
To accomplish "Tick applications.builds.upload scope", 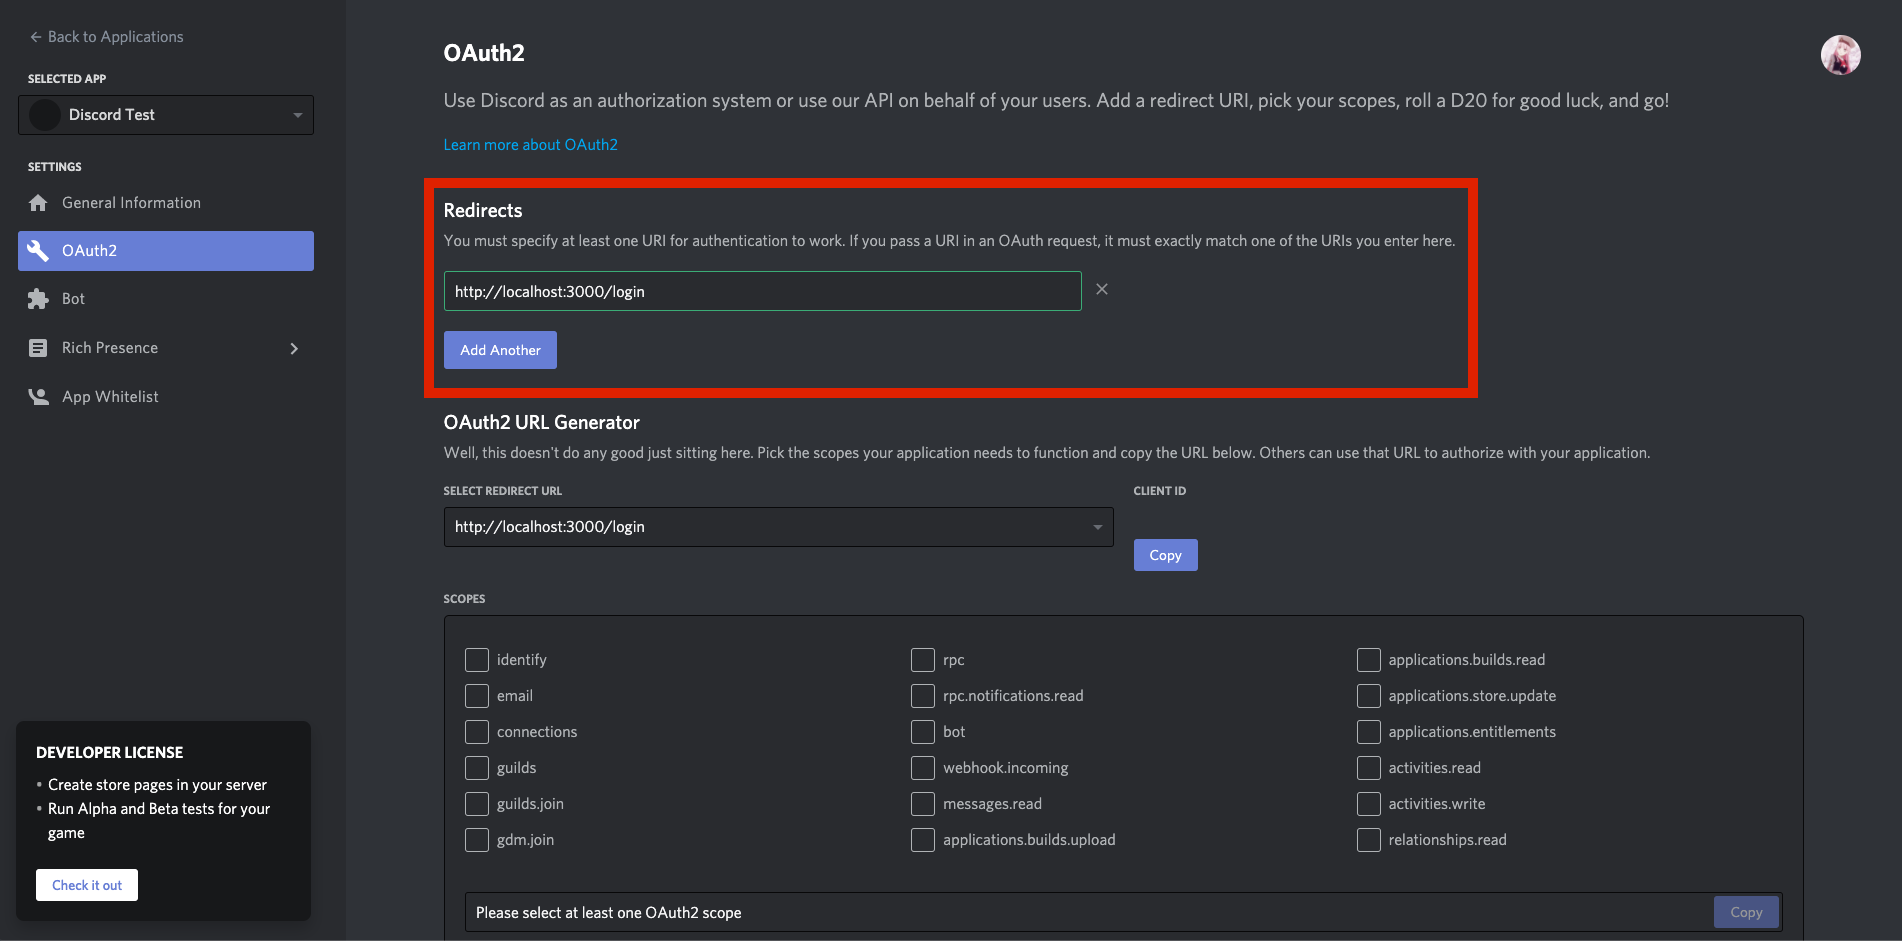I will click(923, 840).
